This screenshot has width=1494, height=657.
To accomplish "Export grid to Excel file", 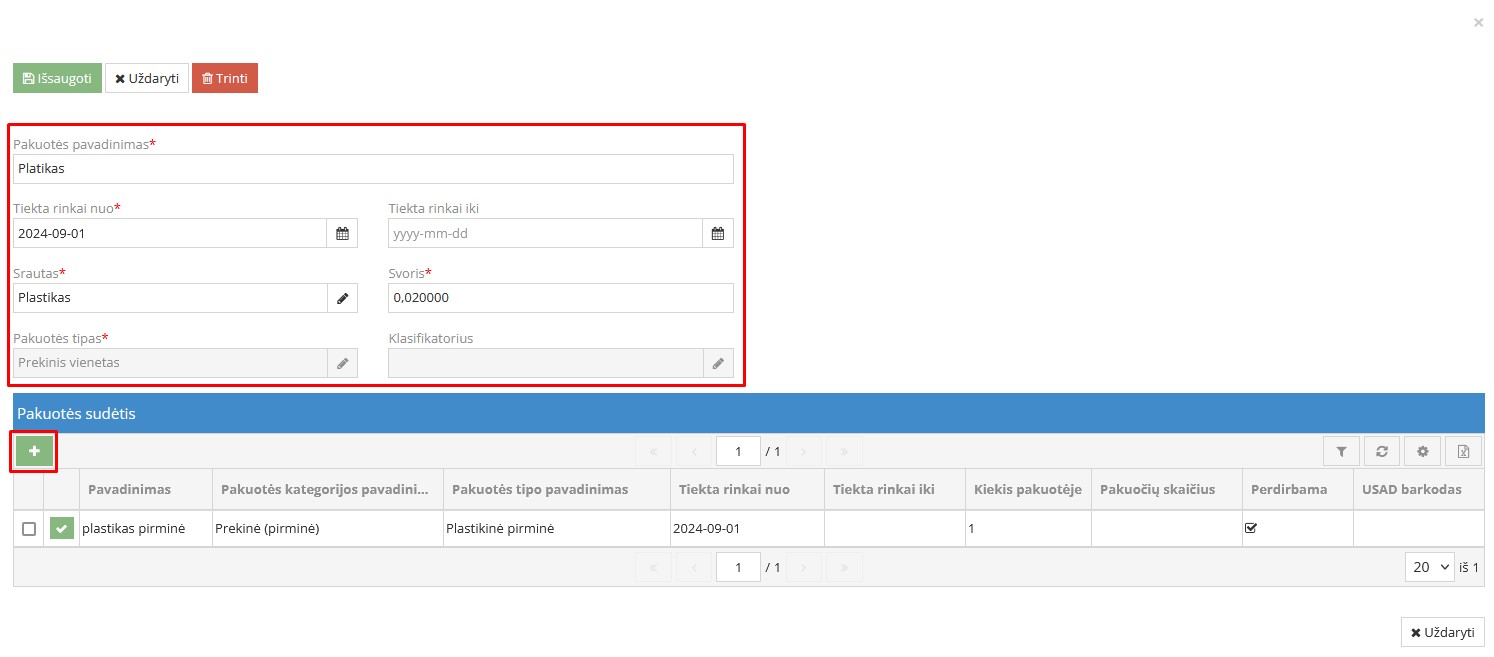I will (x=1463, y=452).
